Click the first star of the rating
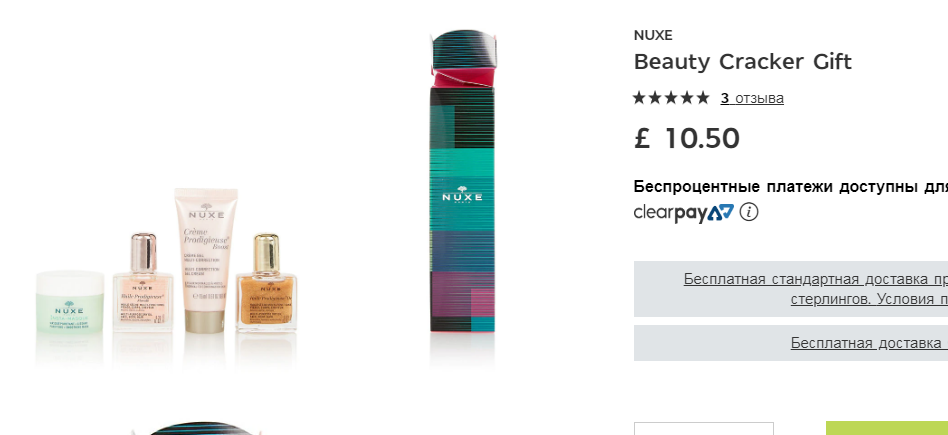This screenshot has height=435, width=948. point(640,98)
